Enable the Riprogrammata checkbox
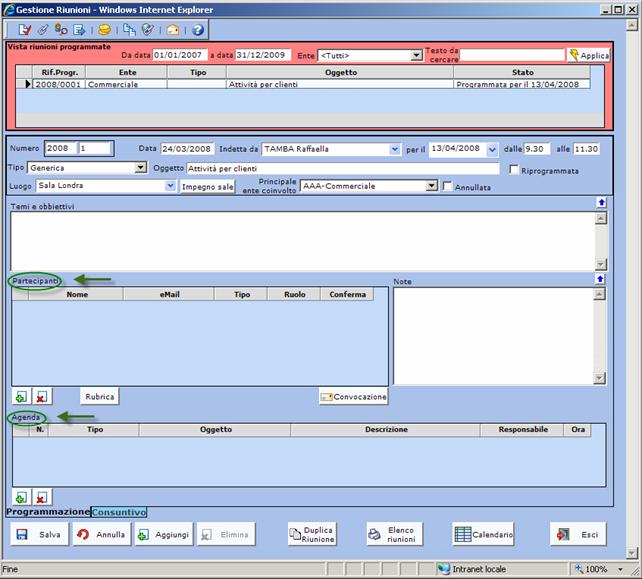 pyautogui.click(x=514, y=169)
